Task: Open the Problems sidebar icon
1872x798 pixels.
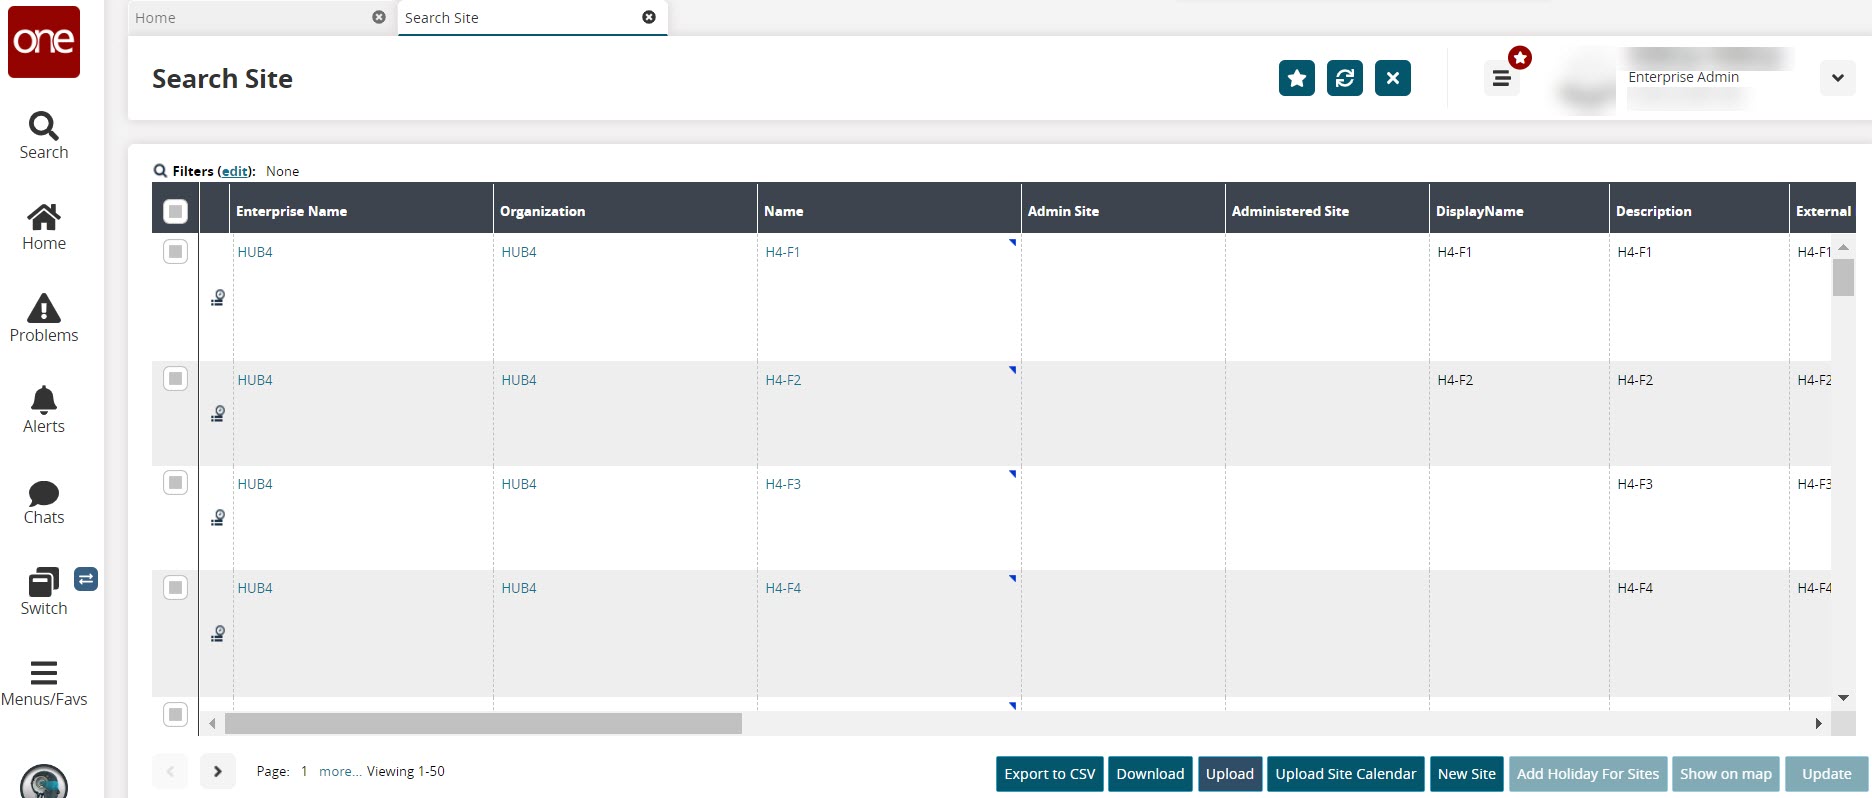Action: [x=44, y=318]
